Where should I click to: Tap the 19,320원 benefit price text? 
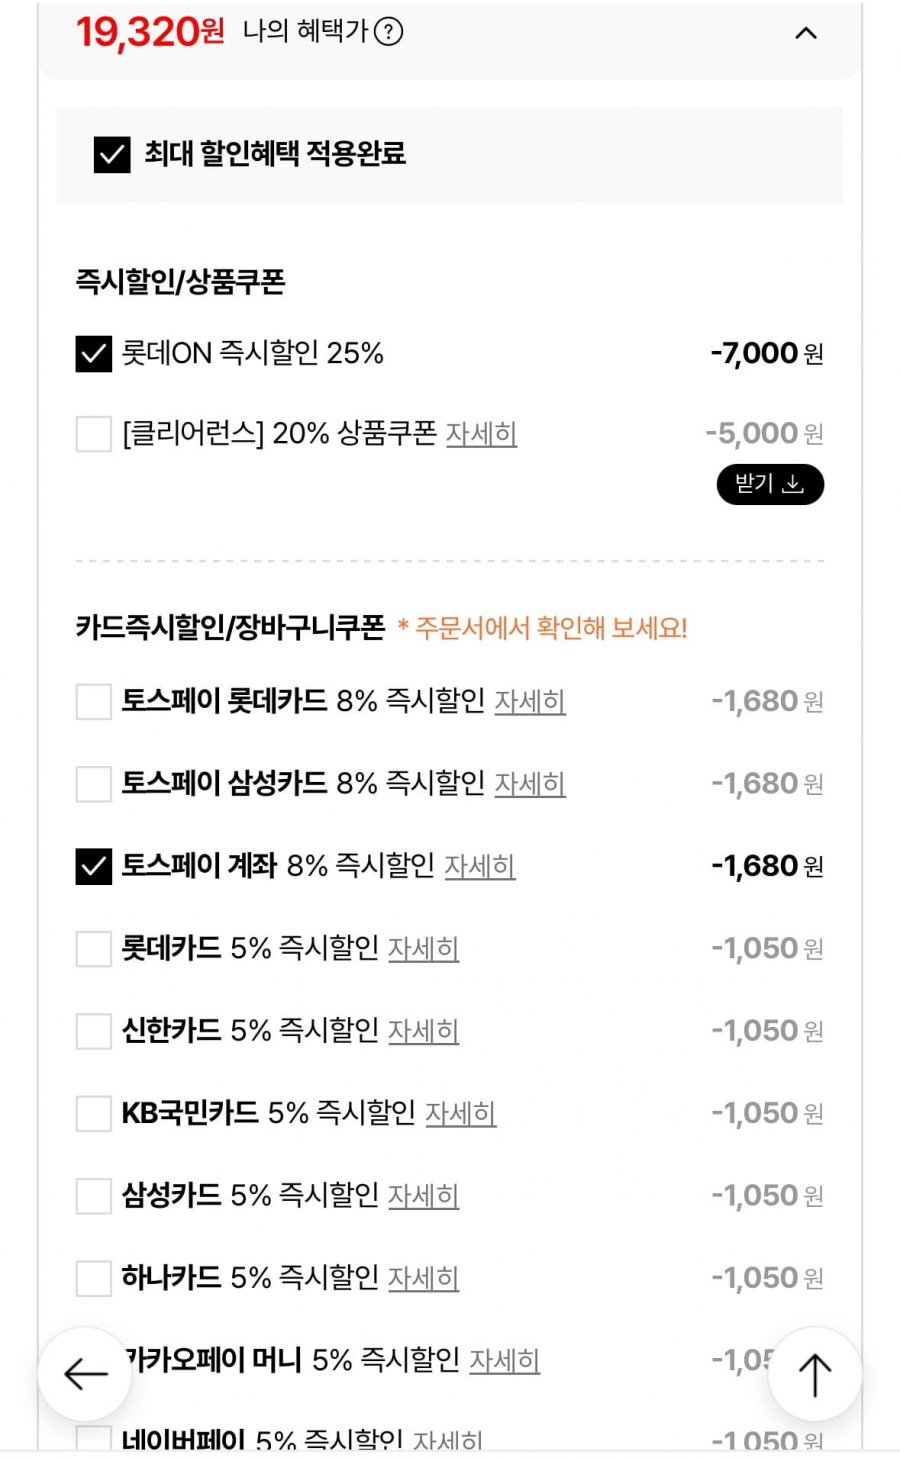tap(150, 32)
